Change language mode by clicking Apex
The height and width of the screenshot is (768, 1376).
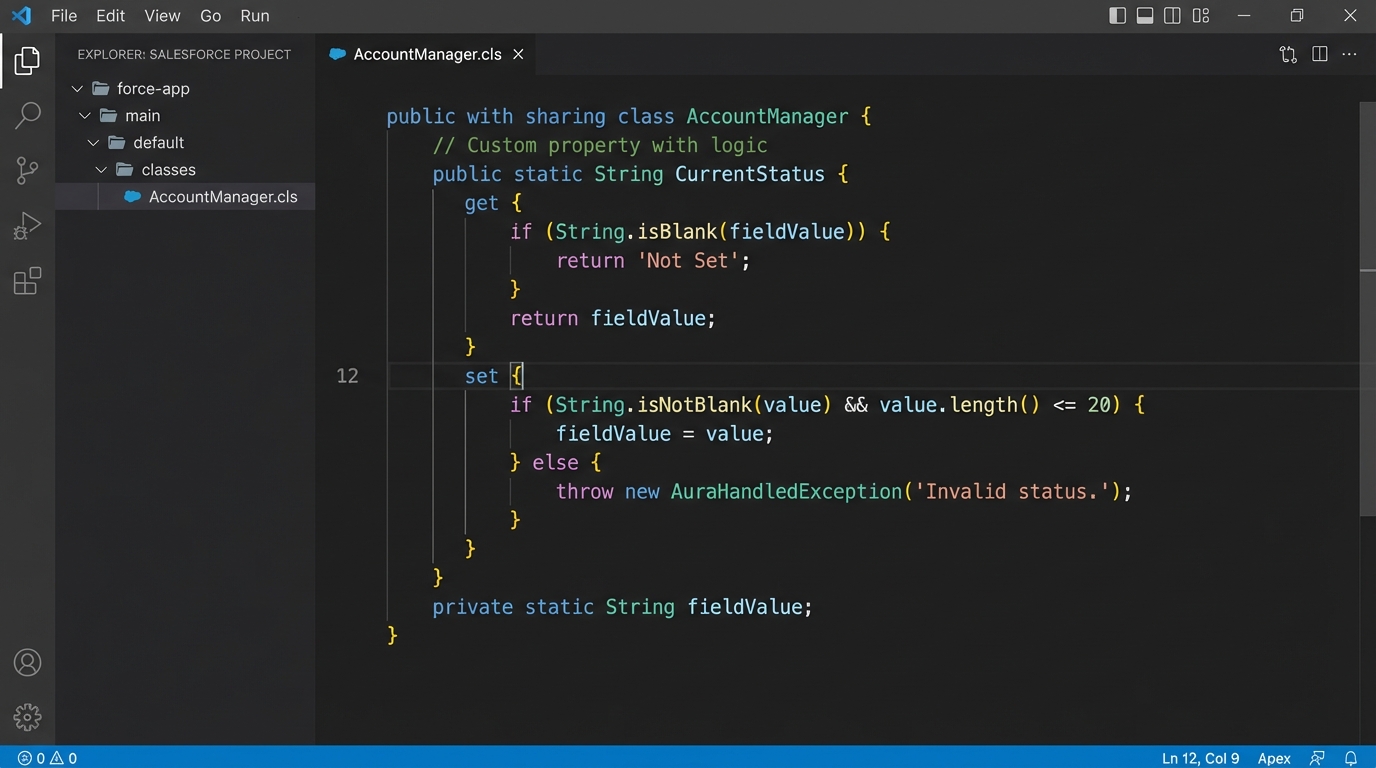pos(1273,758)
